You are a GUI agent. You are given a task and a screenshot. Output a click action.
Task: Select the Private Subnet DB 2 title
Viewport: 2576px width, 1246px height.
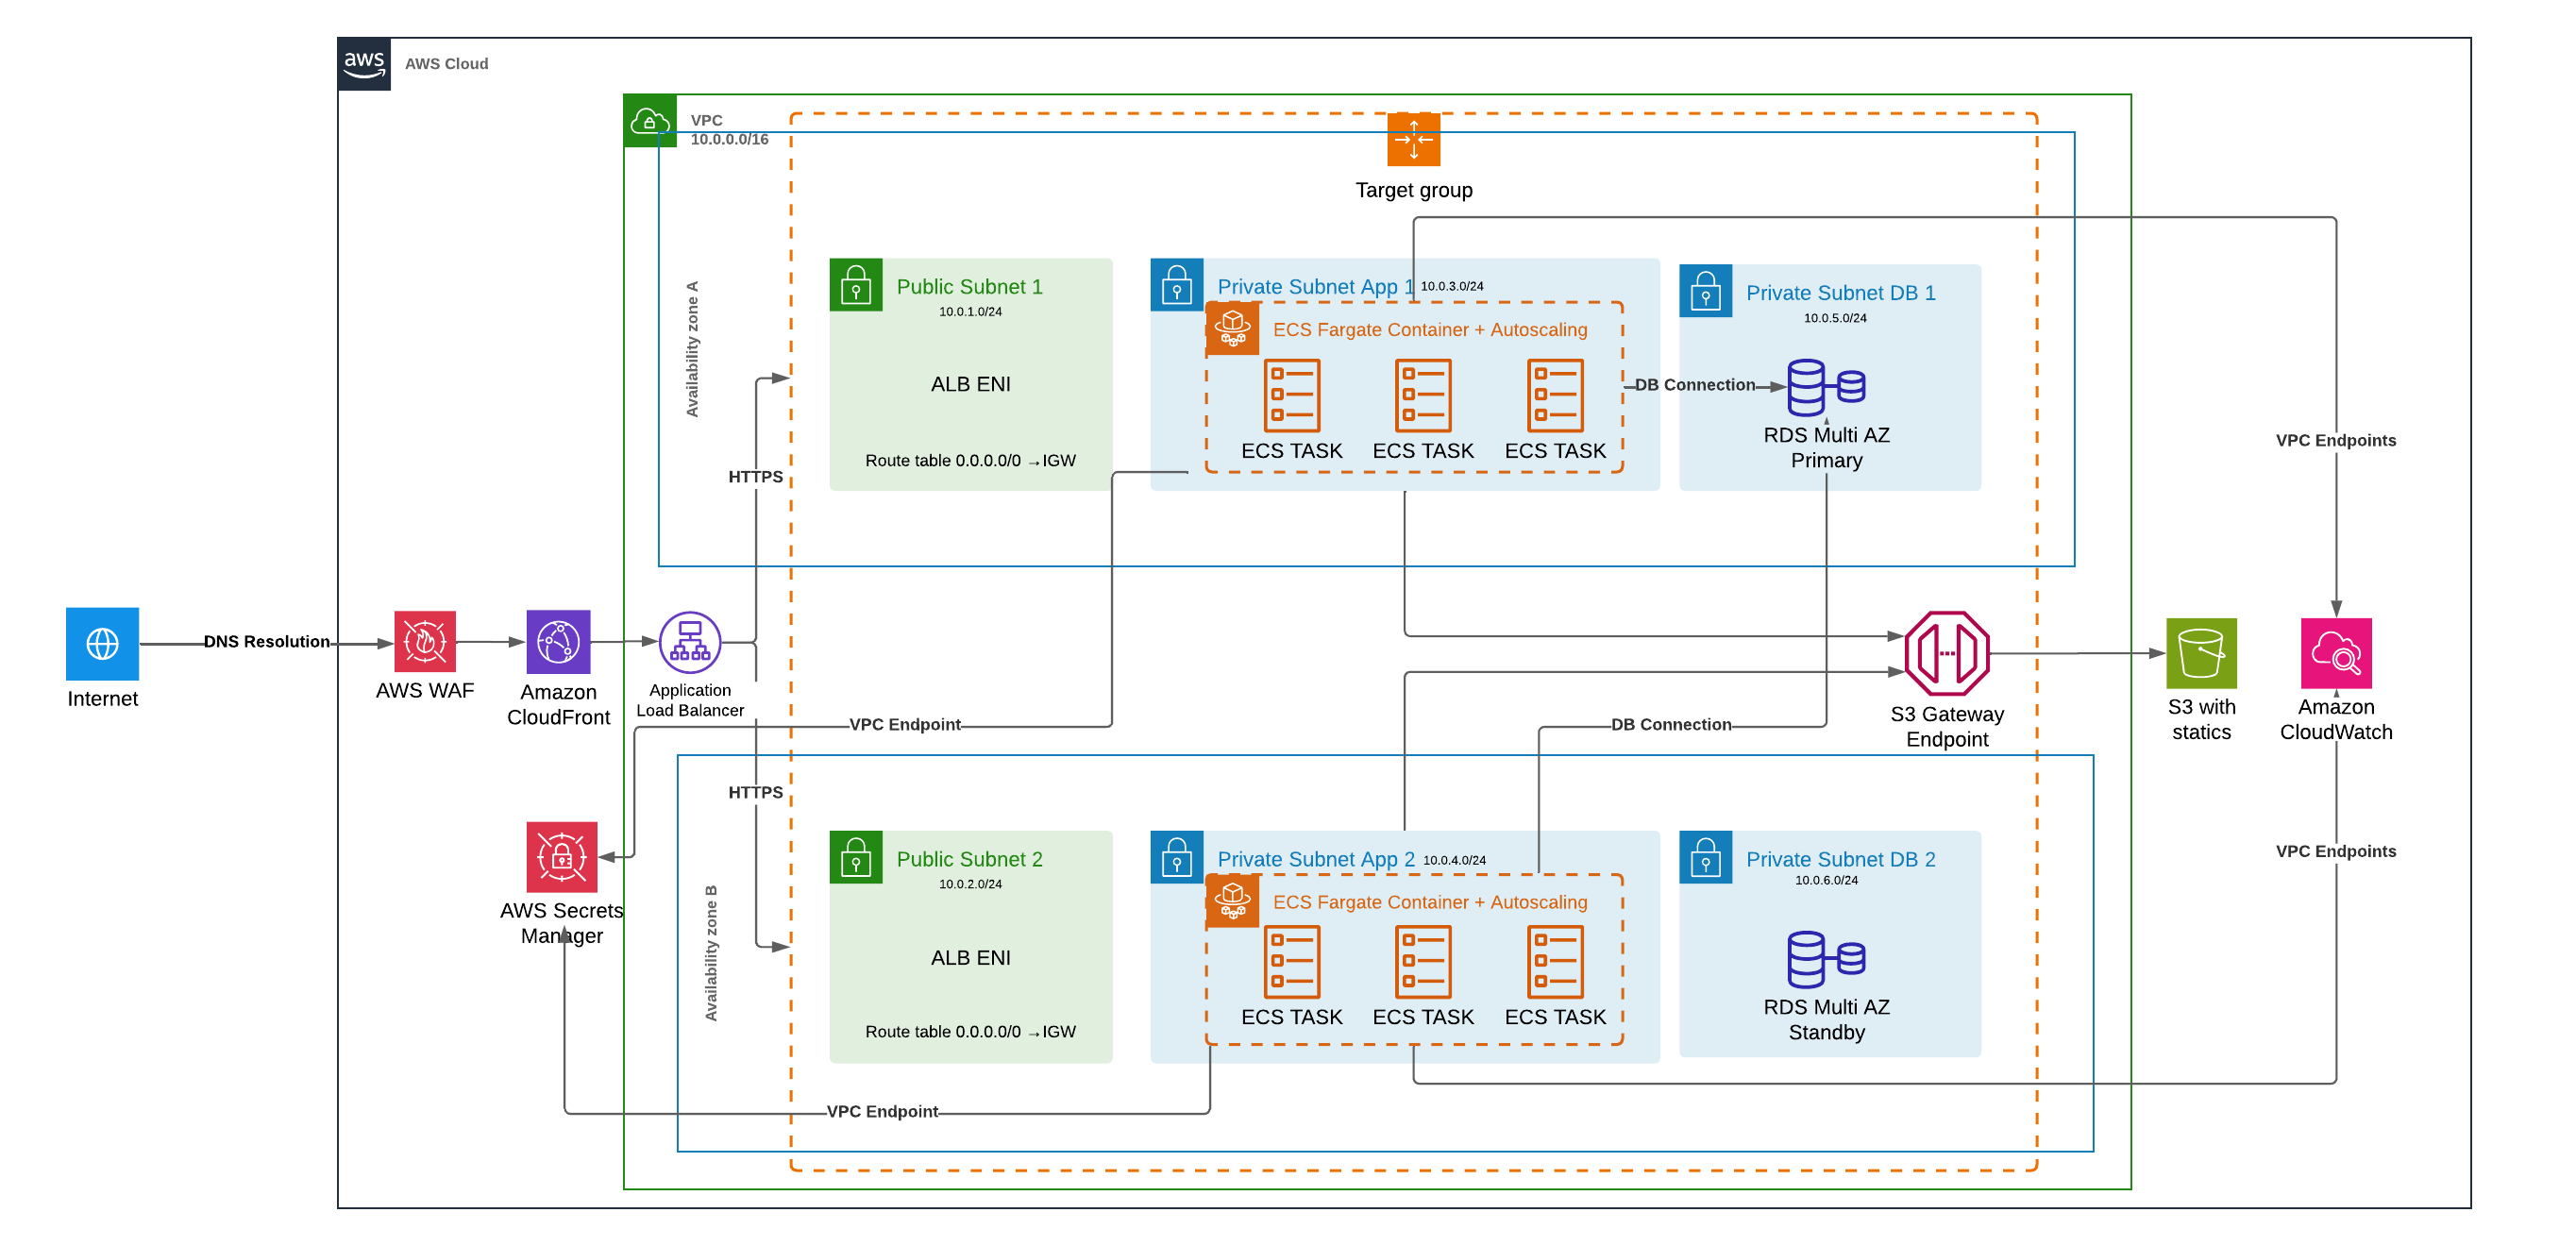click(1841, 860)
